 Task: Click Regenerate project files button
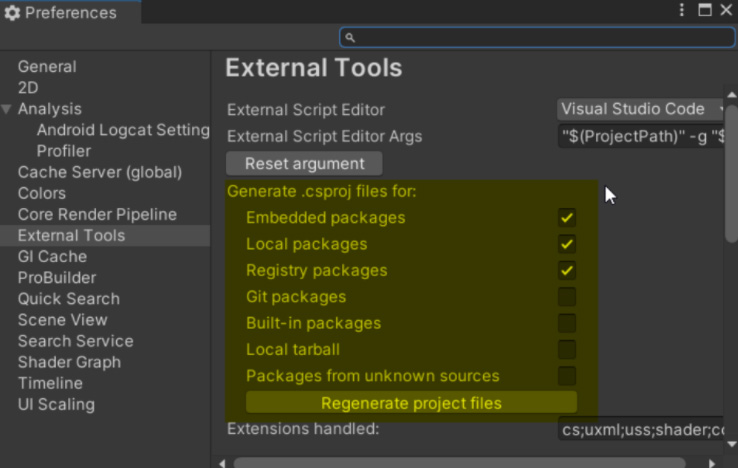pyautogui.click(x=411, y=403)
